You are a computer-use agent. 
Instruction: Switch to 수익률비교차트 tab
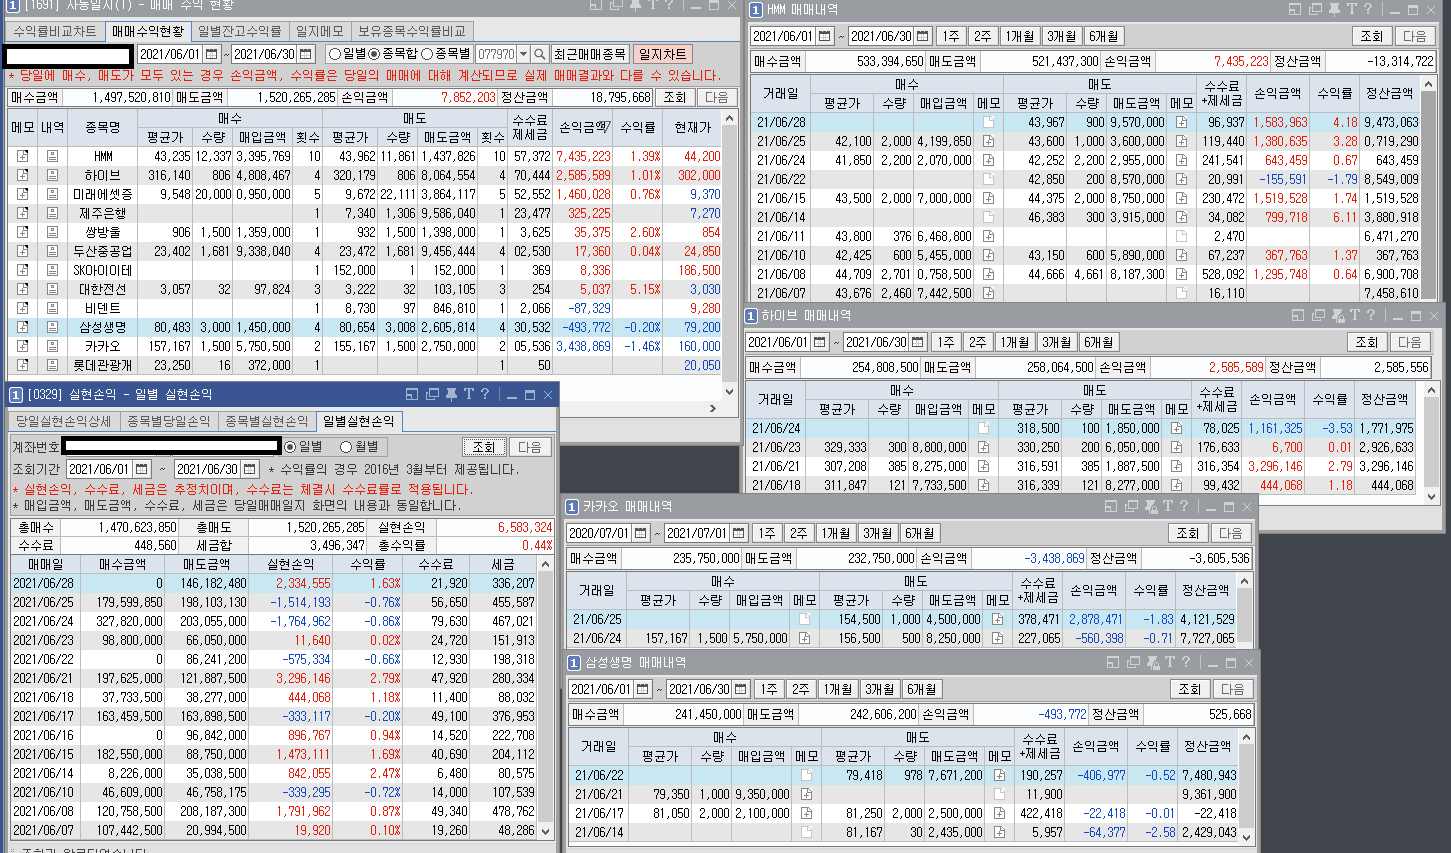click(55, 31)
